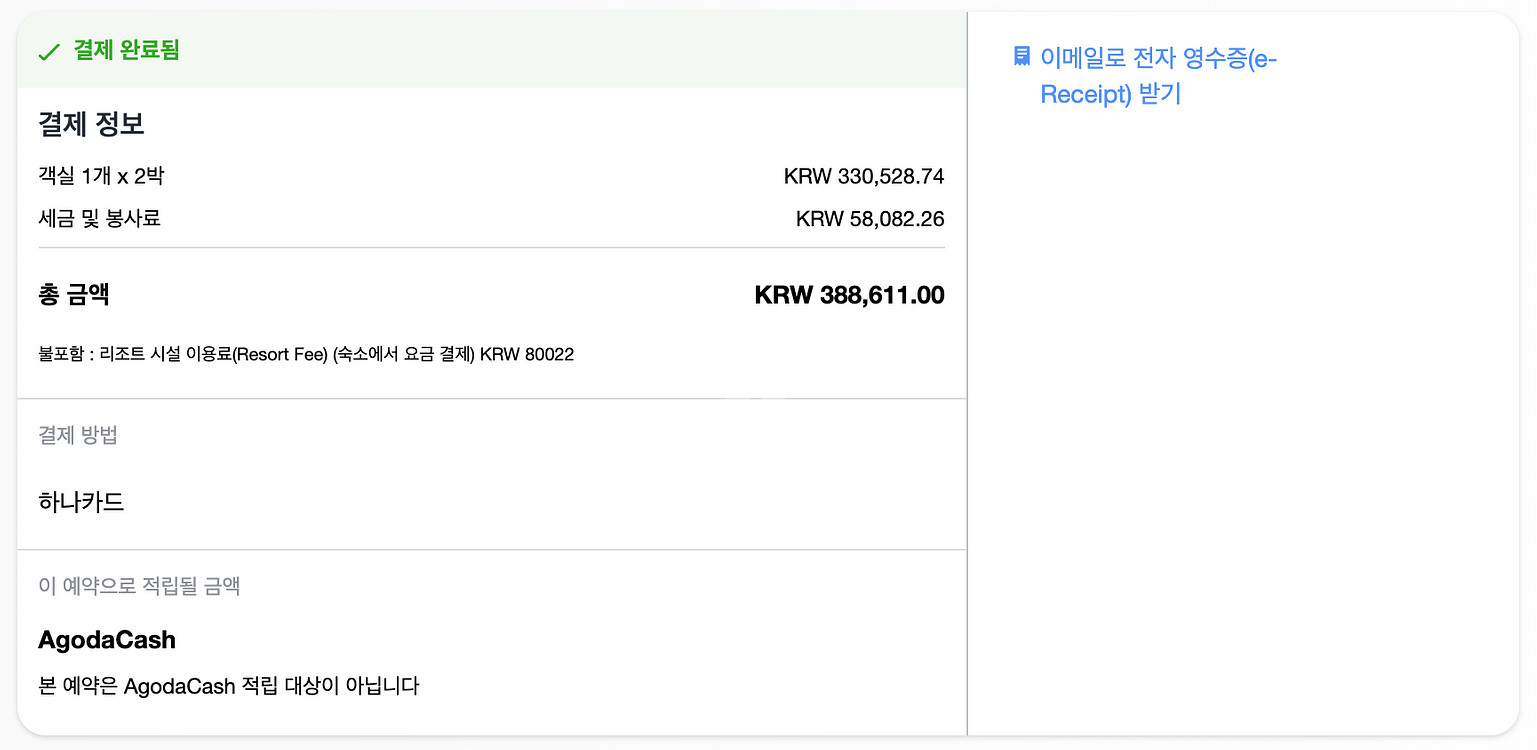Select the 이 예약으로 적립될 금액 label
This screenshot has height=750, width=1537.
(139, 586)
